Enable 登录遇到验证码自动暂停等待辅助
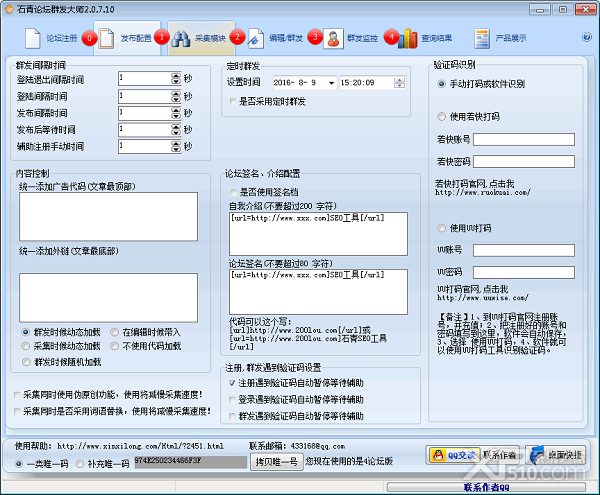 coord(232,400)
